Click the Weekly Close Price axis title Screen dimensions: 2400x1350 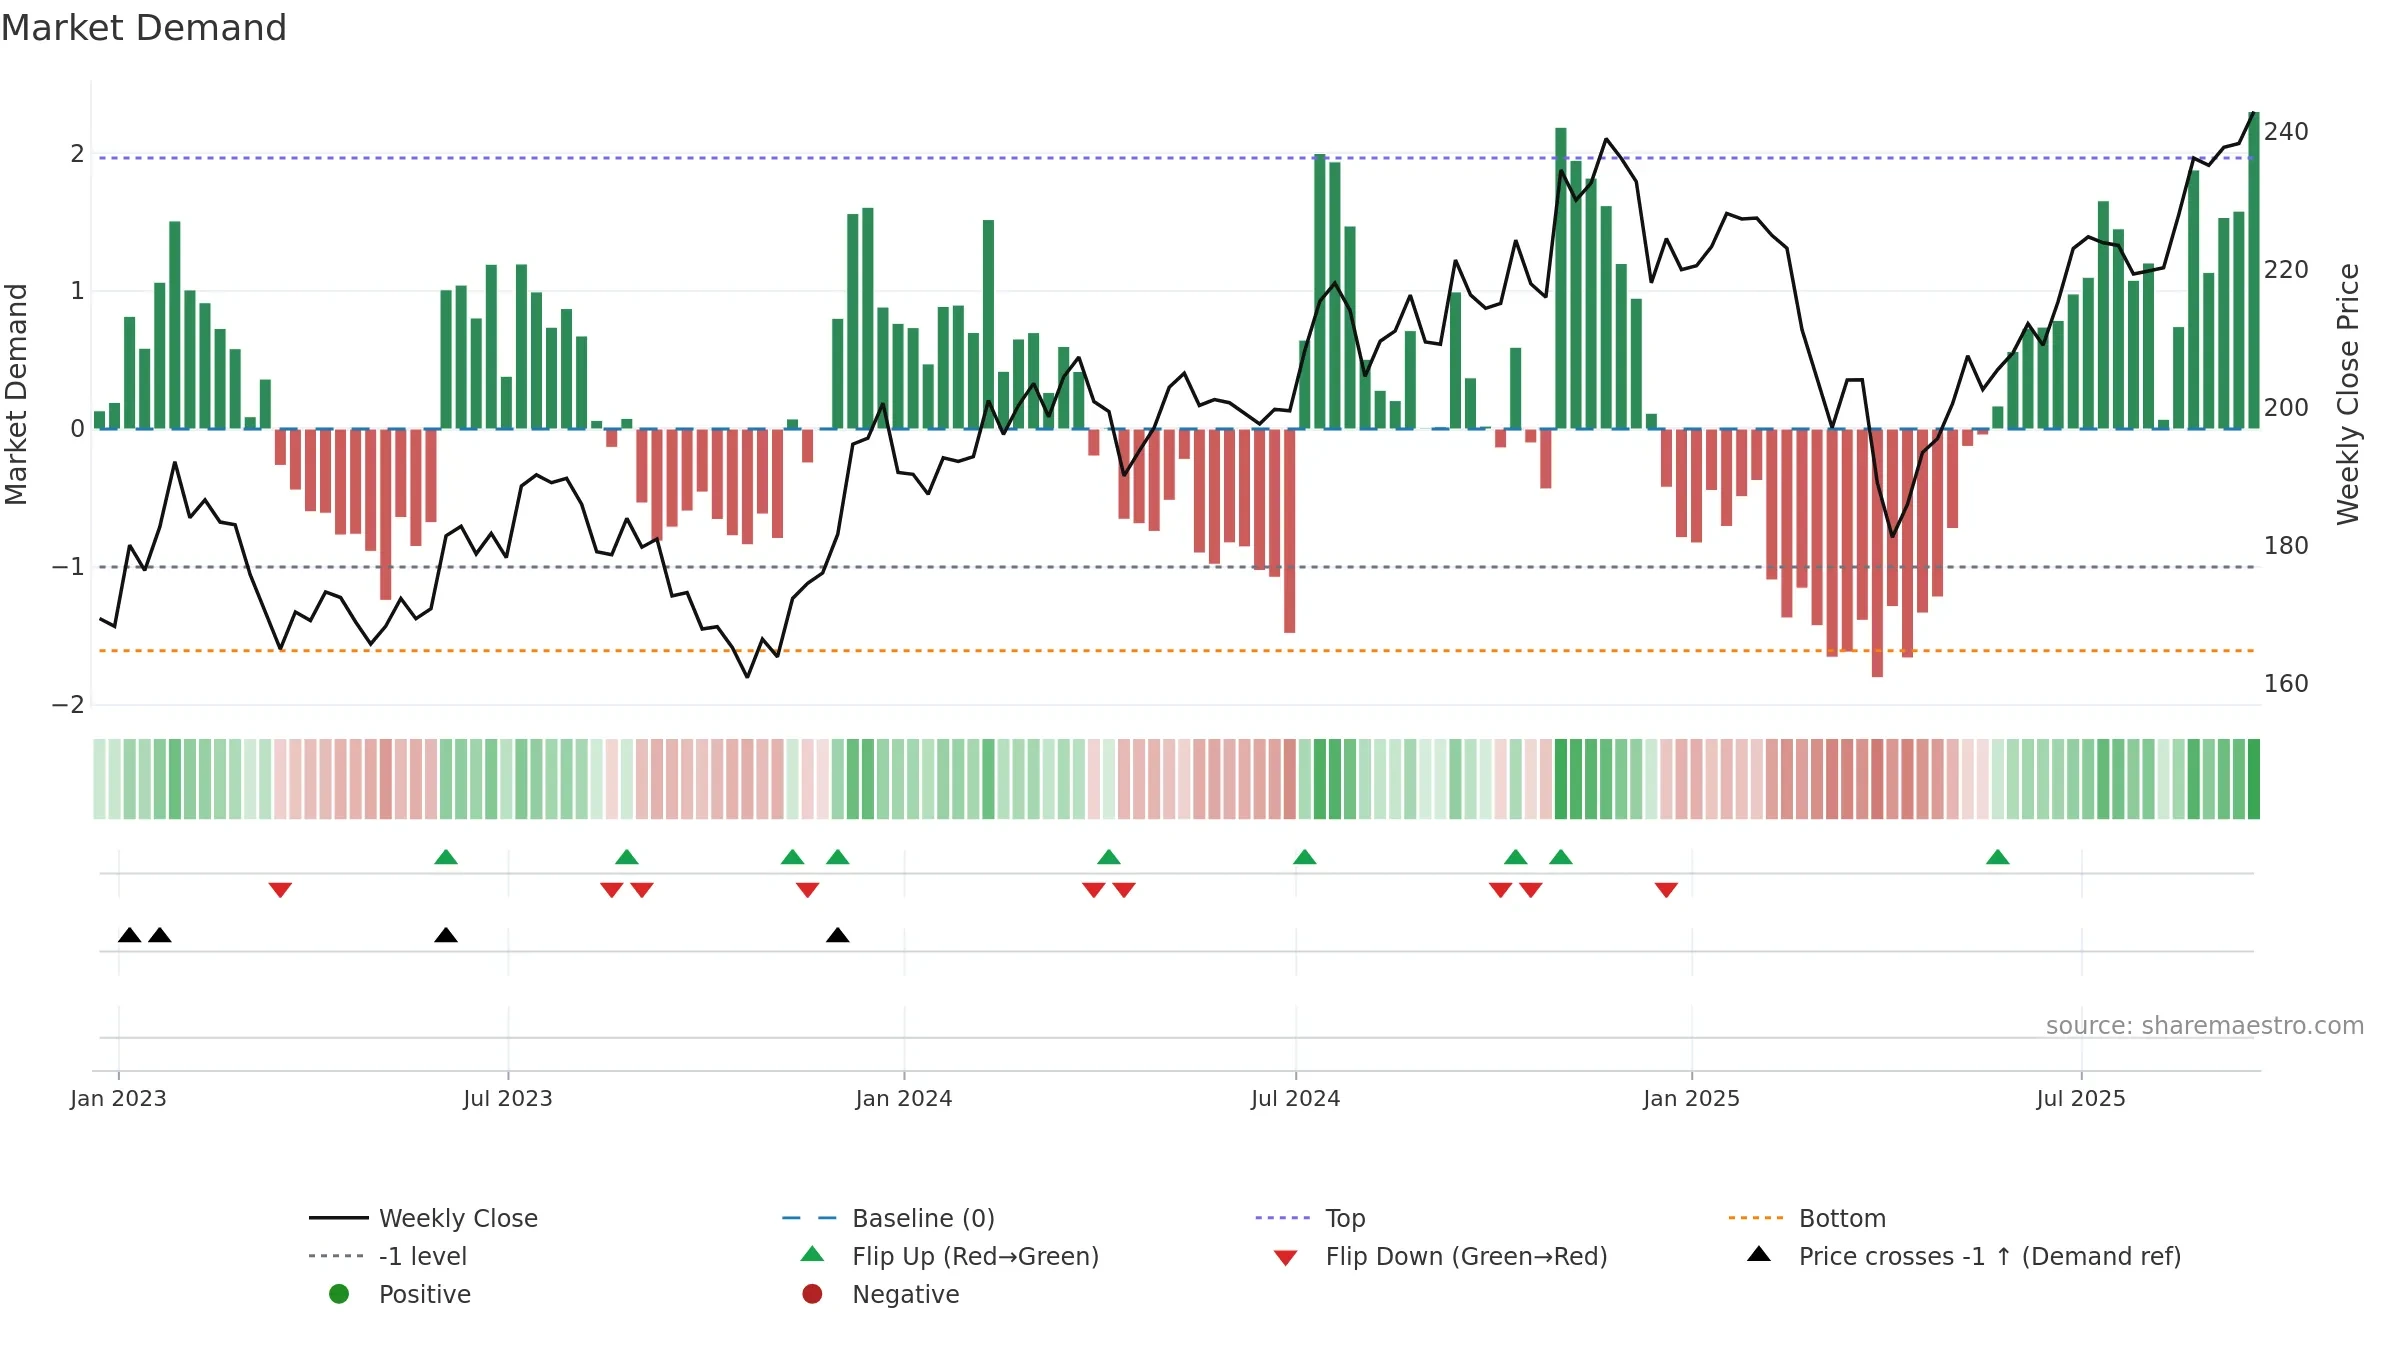(2349, 394)
